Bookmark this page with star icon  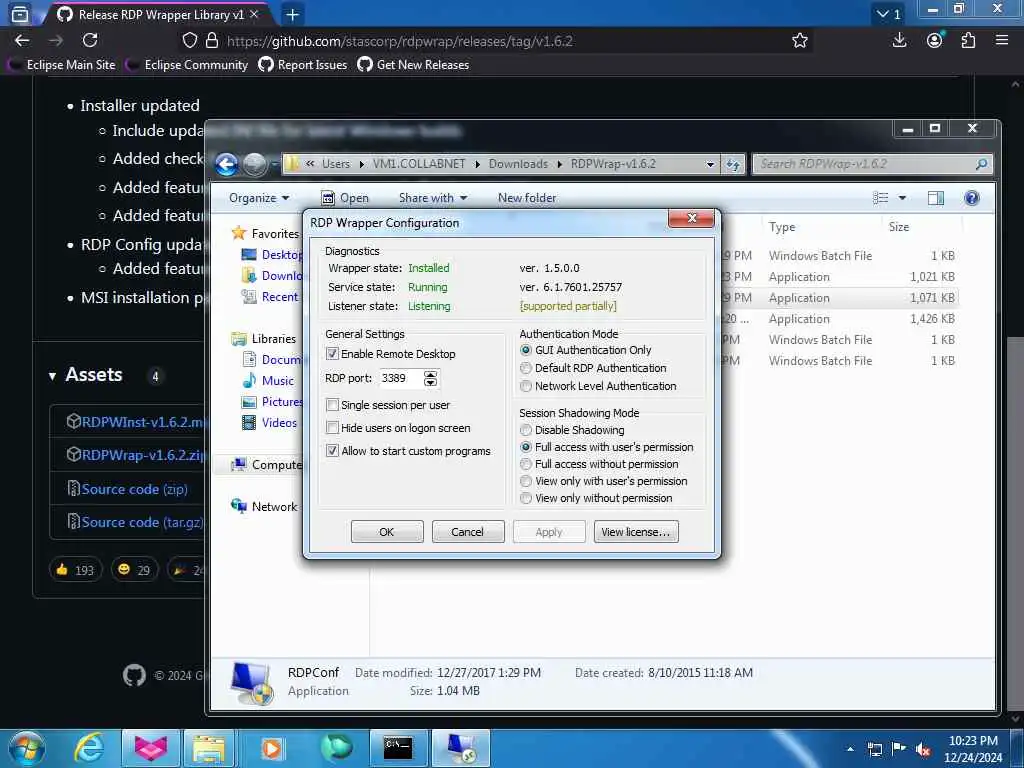tap(799, 40)
